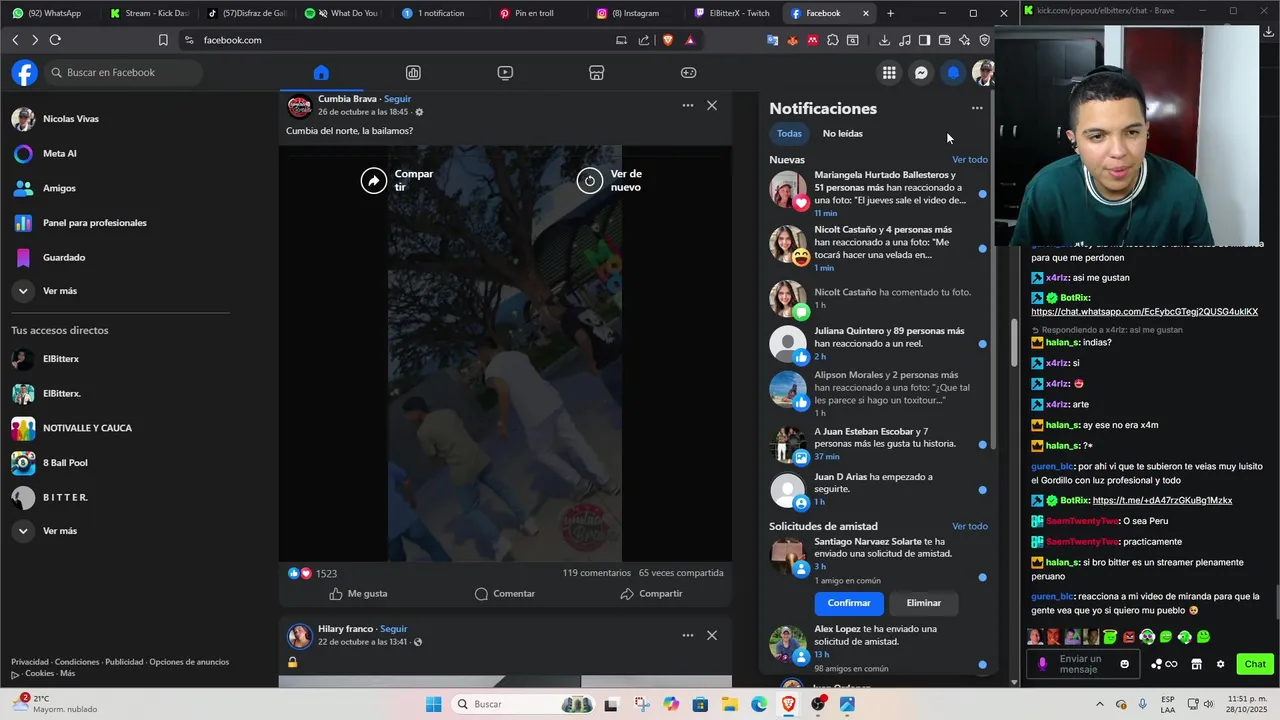Screen dimensions: 1280x720
Task: Focus the Buscar en Facebook search field
Action: (124, 73)
